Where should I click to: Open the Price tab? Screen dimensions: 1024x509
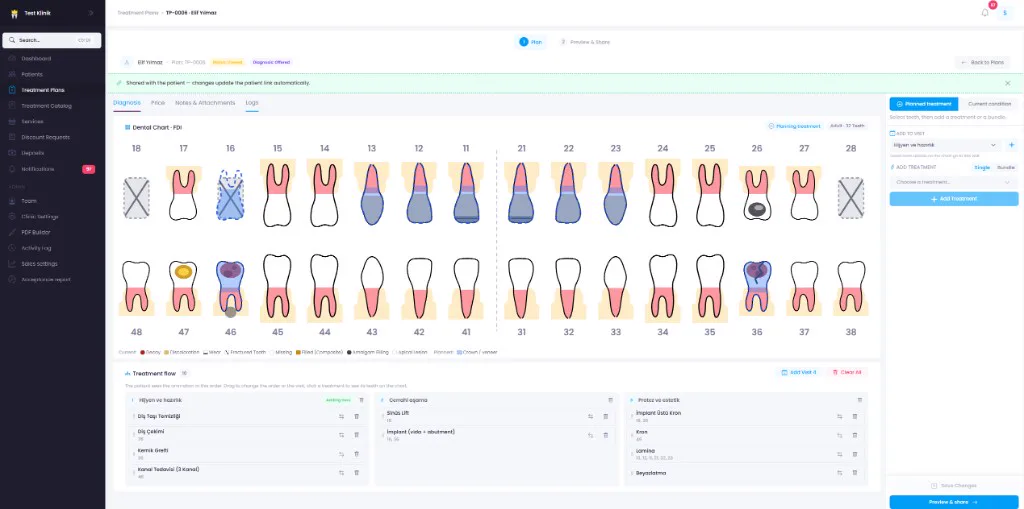(158, 103)
